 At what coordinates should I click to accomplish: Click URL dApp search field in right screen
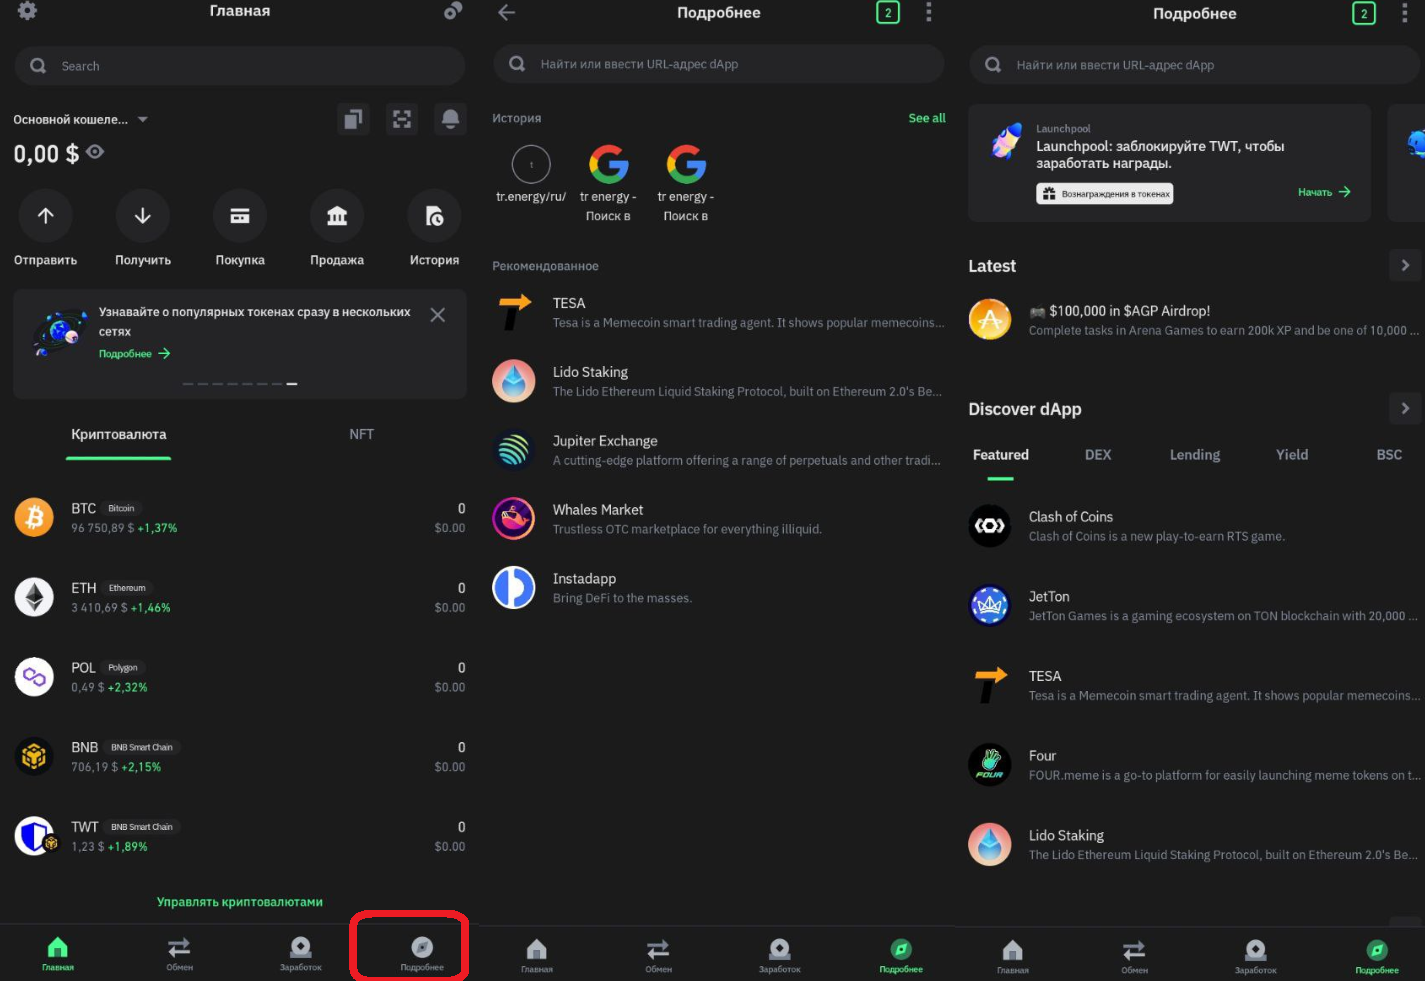click(x=1194, y=65)
